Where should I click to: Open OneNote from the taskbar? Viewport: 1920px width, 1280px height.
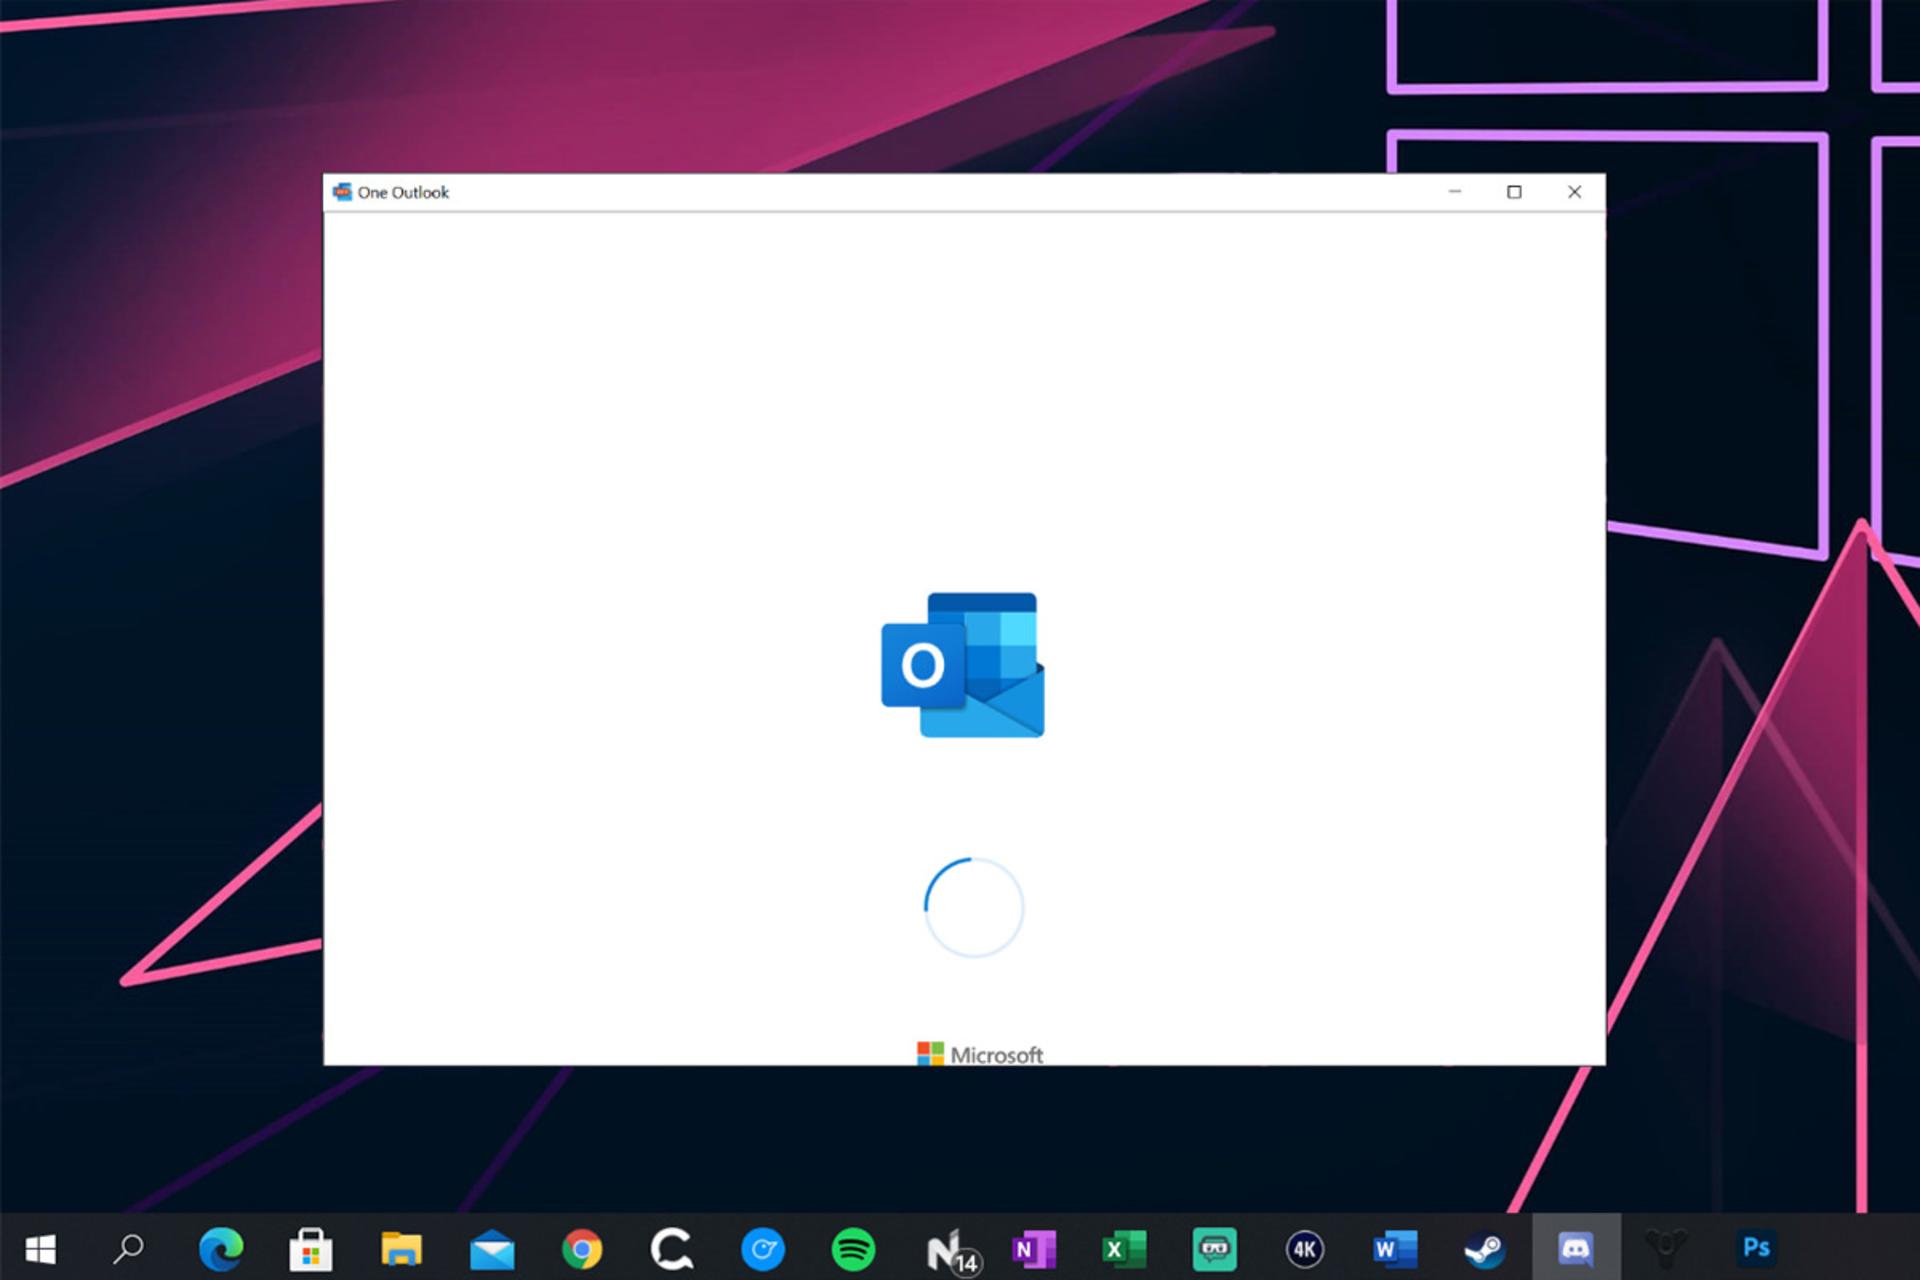pos(1034,1248)
